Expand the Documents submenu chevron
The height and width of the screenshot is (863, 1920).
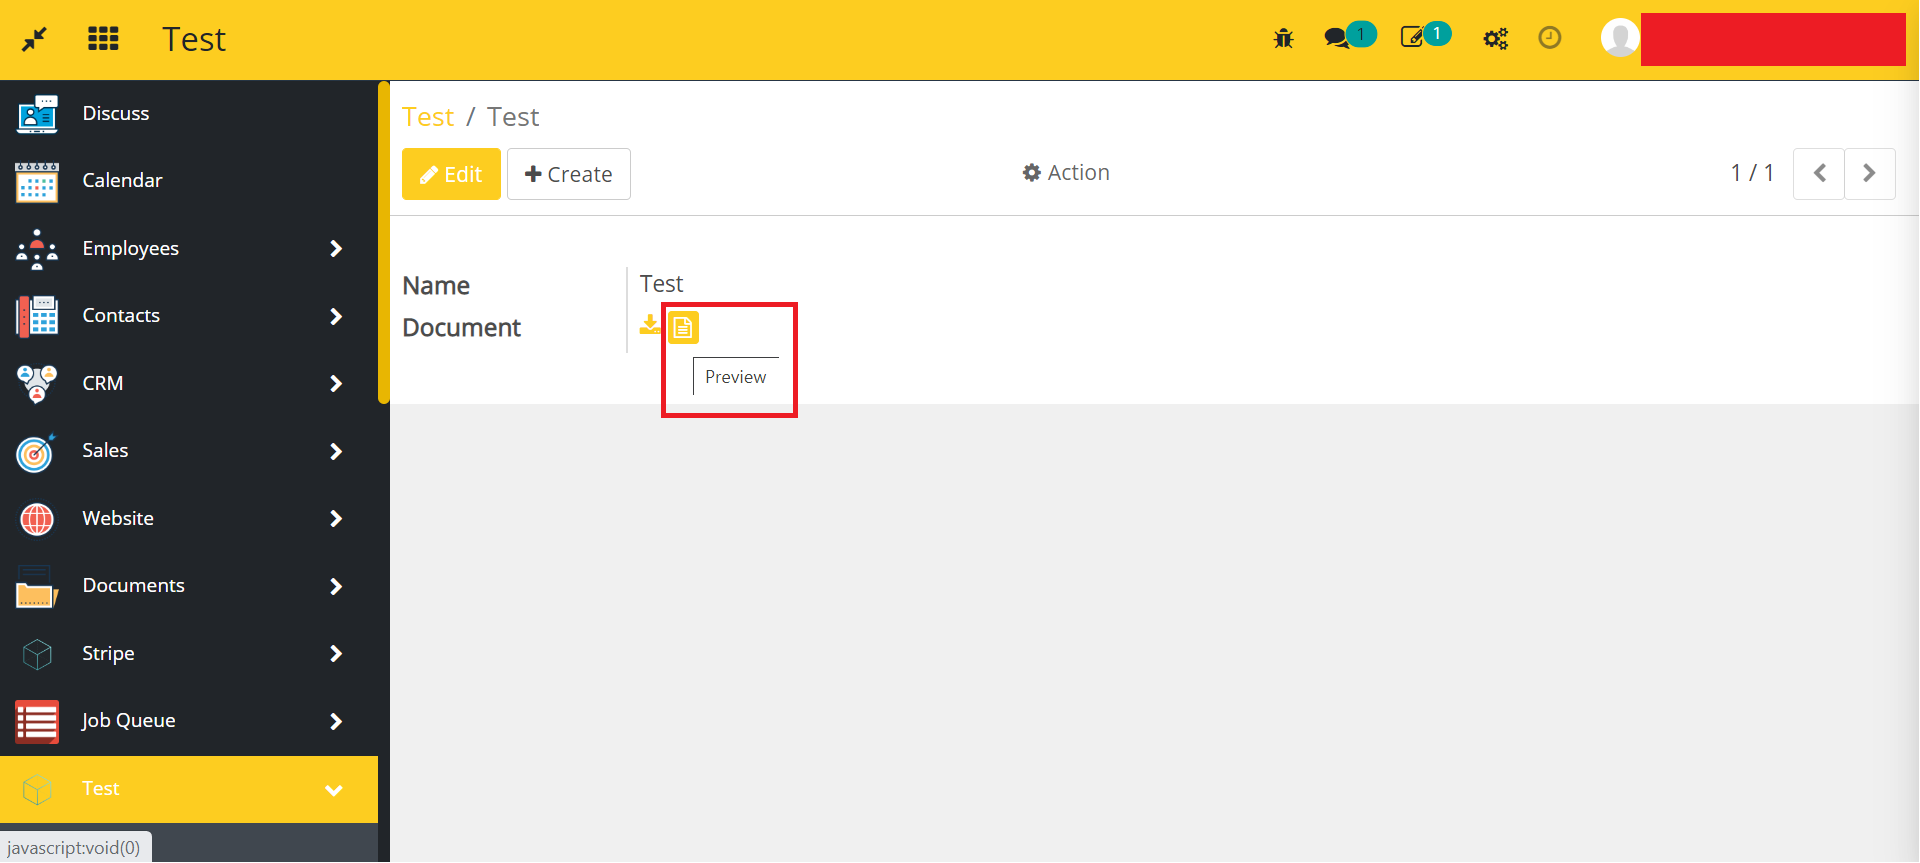pyautogui.click(x=336, y=586)
